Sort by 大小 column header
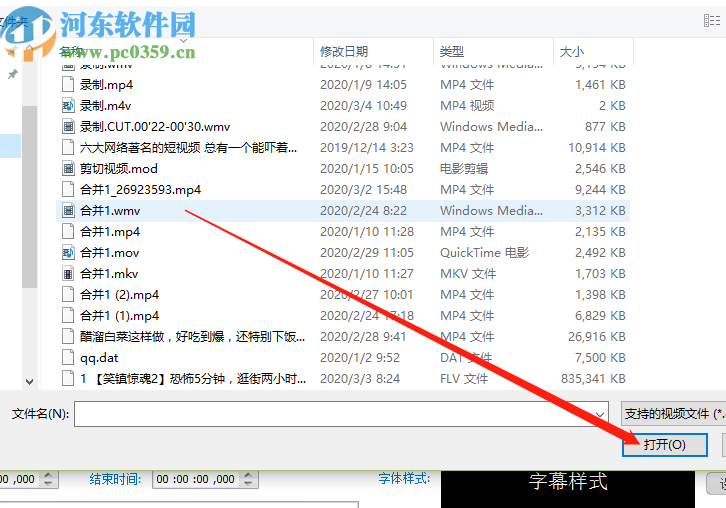Screen dimensions: 726x508 coord(572,51)
